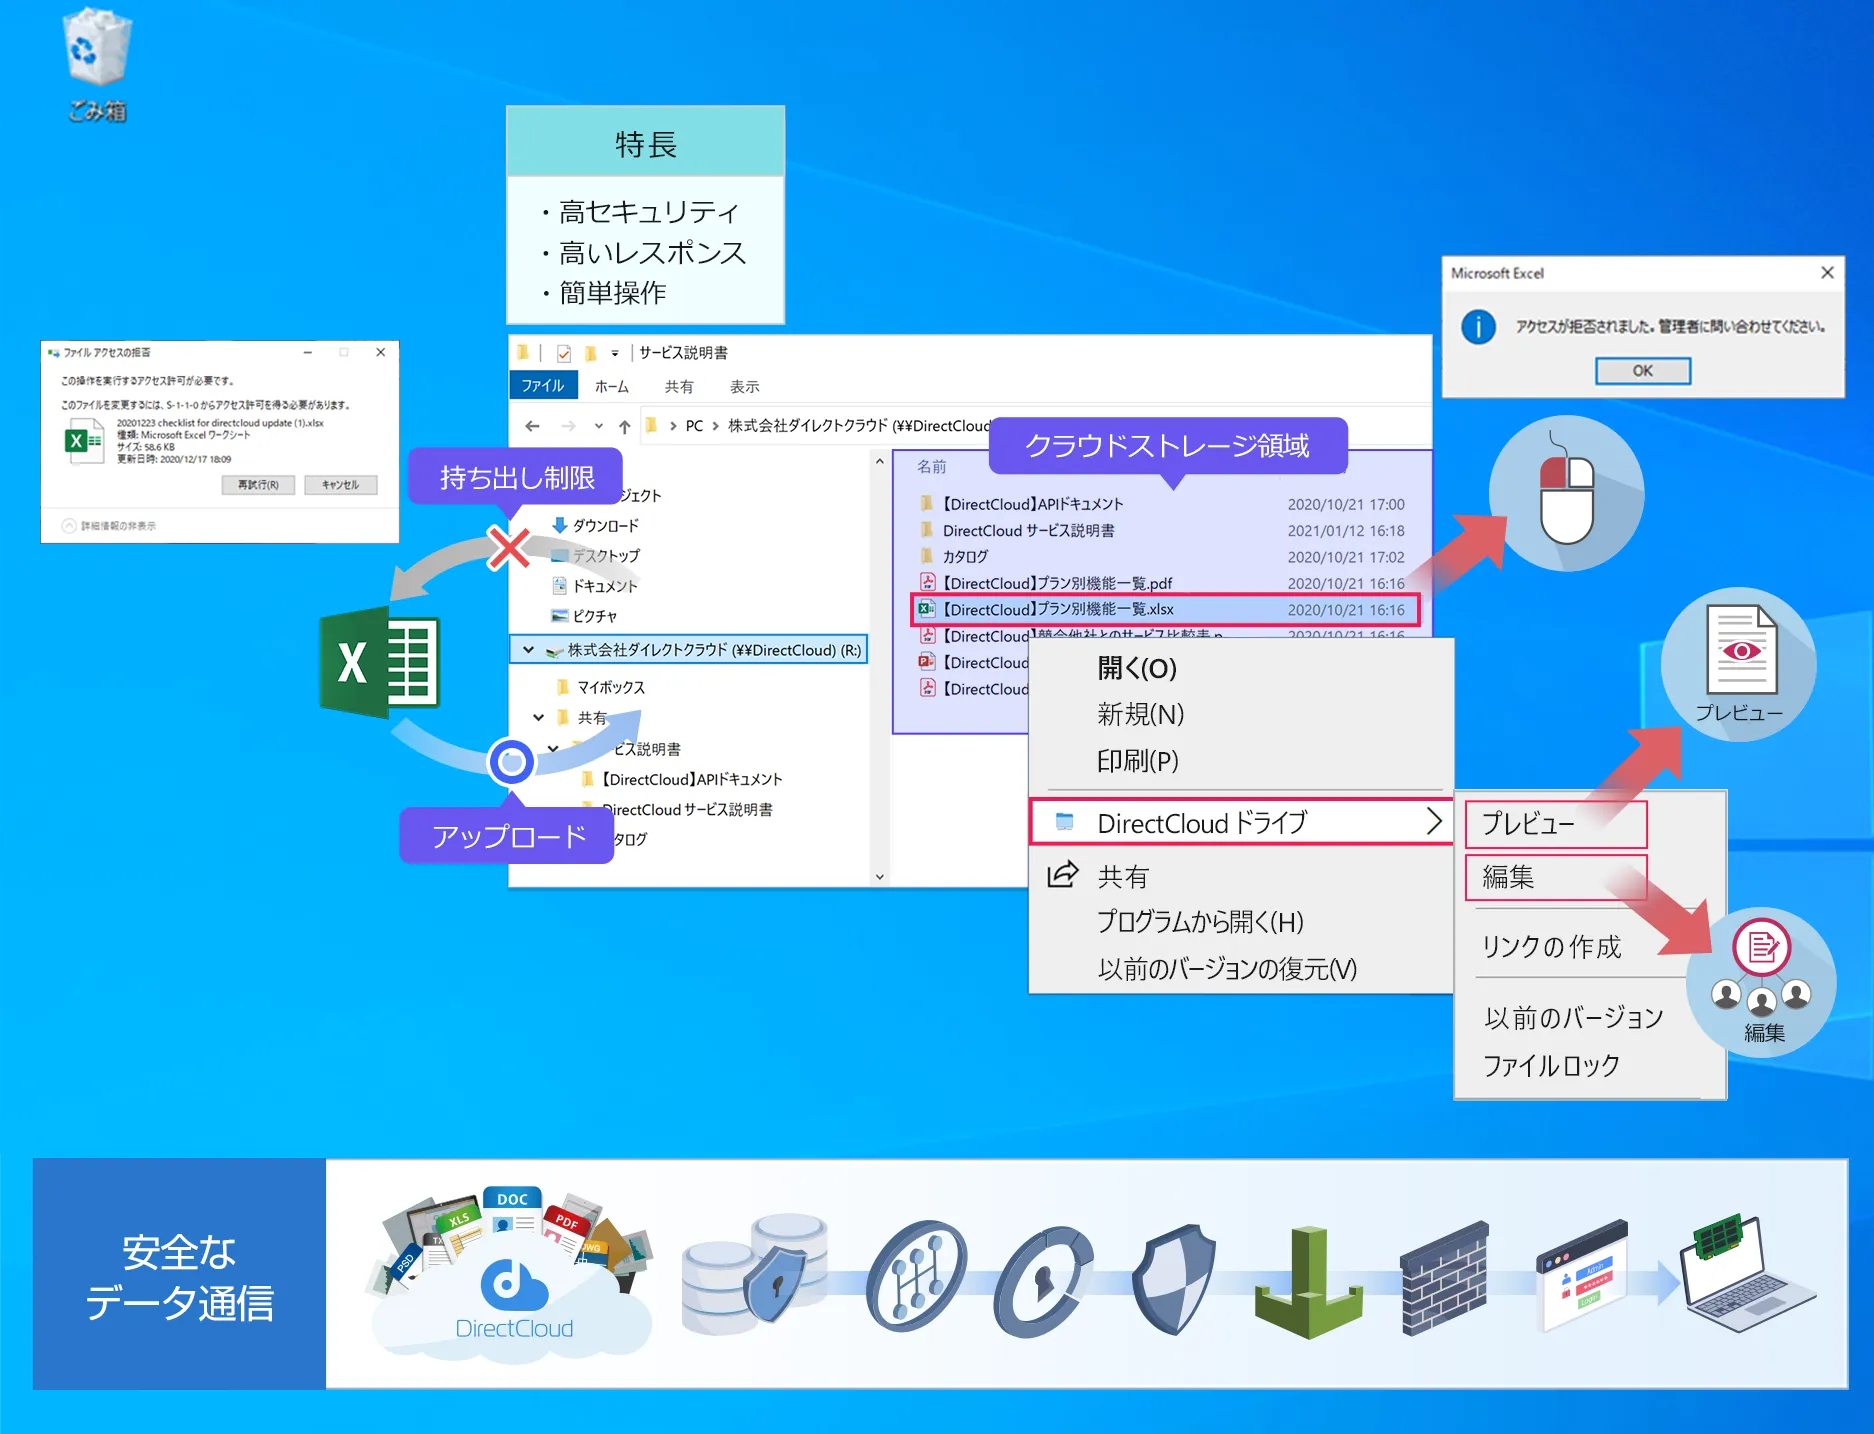Click the folder icon before DirectCloud ドライブ menu entry

point(1065,822)
